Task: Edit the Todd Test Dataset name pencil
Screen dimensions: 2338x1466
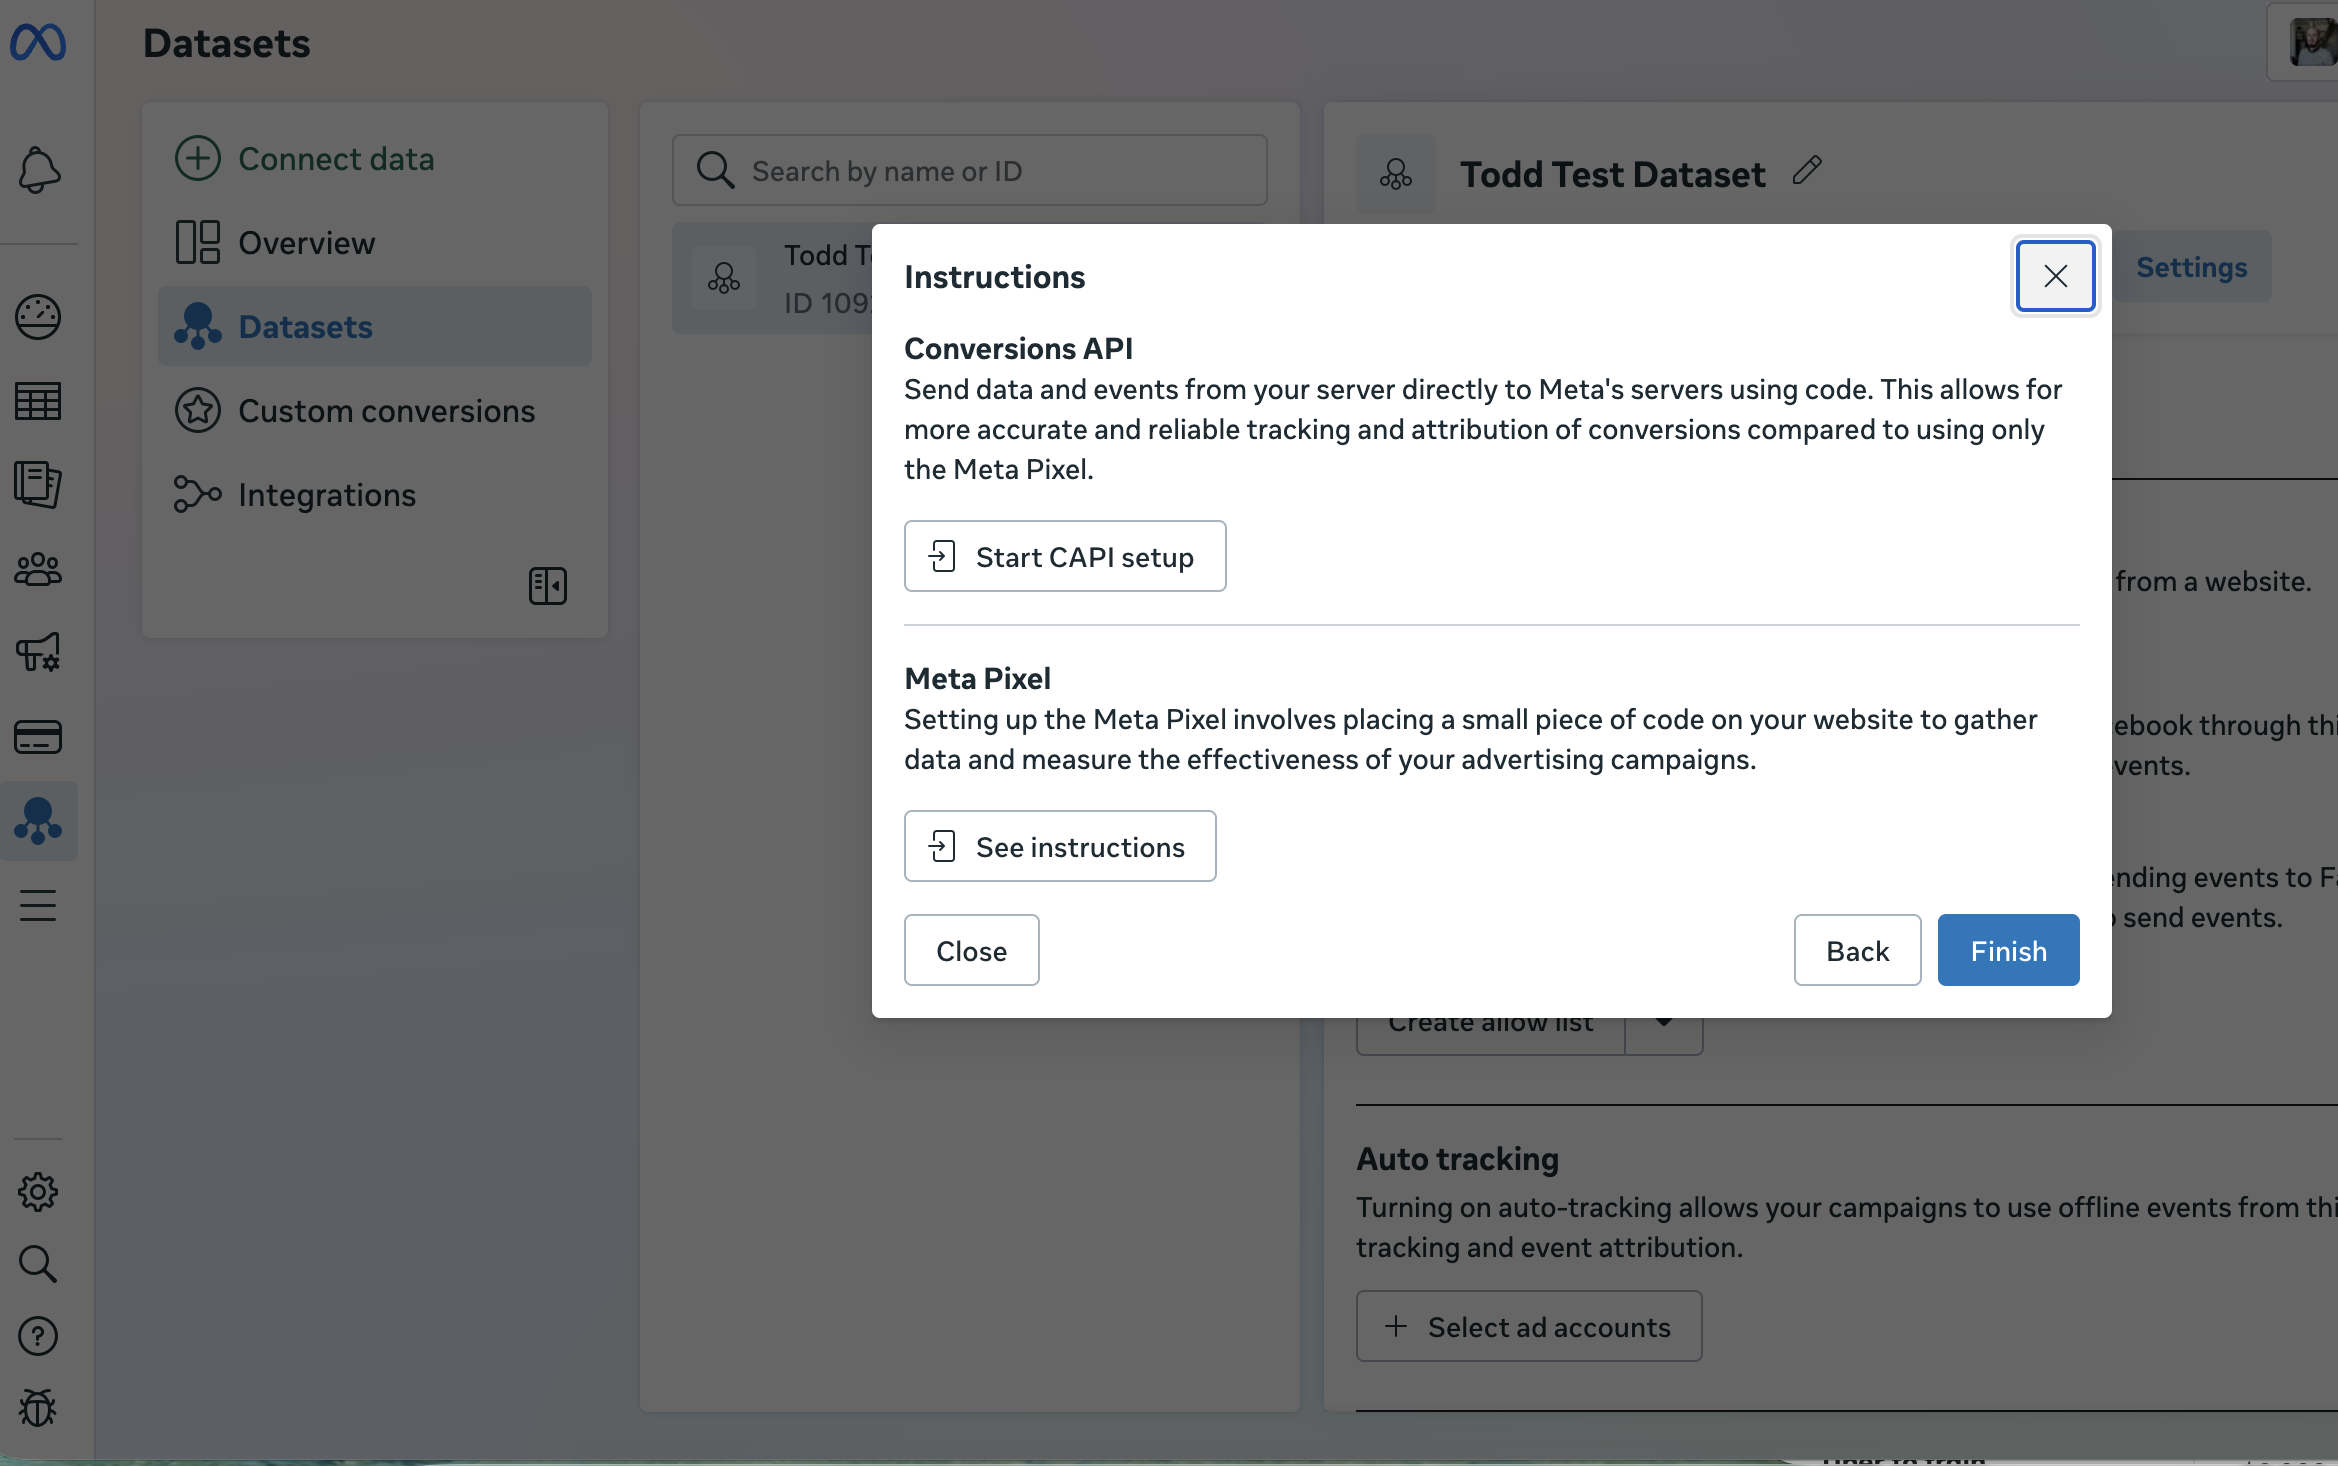Action: [1807, 171]
